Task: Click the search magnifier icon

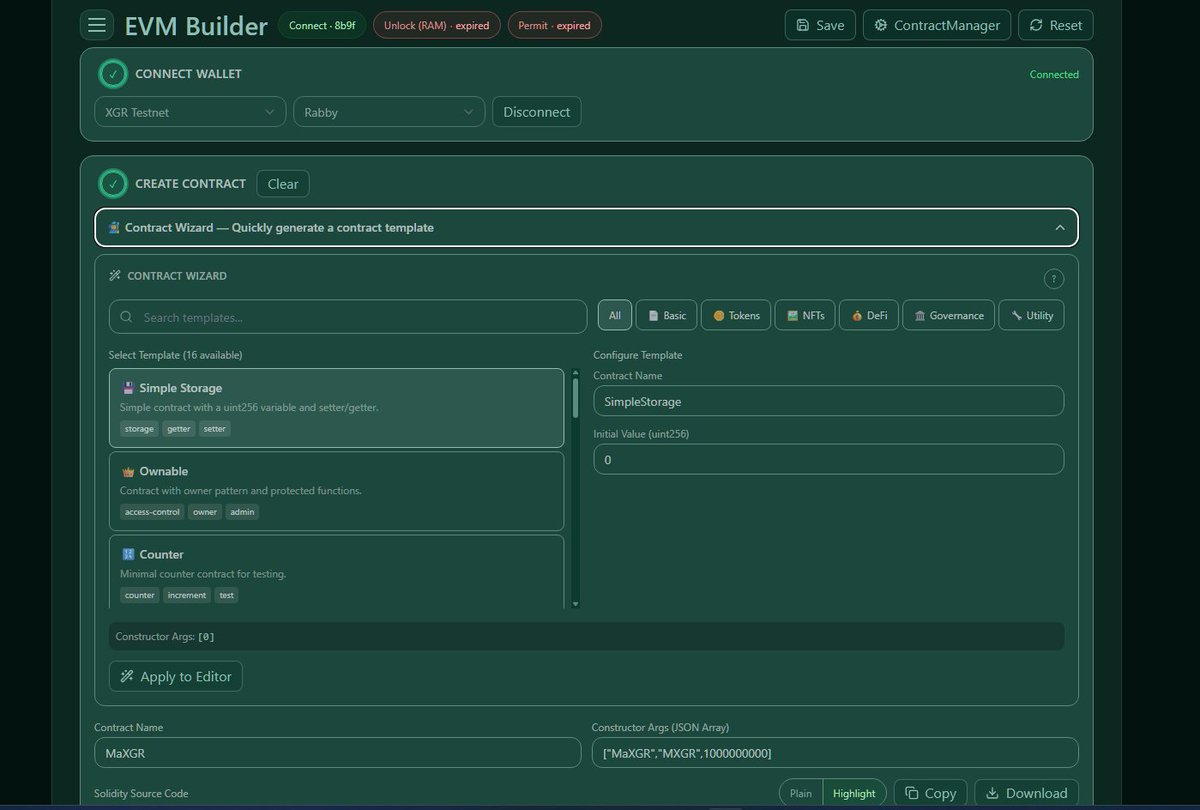Action: click(127, 317)
